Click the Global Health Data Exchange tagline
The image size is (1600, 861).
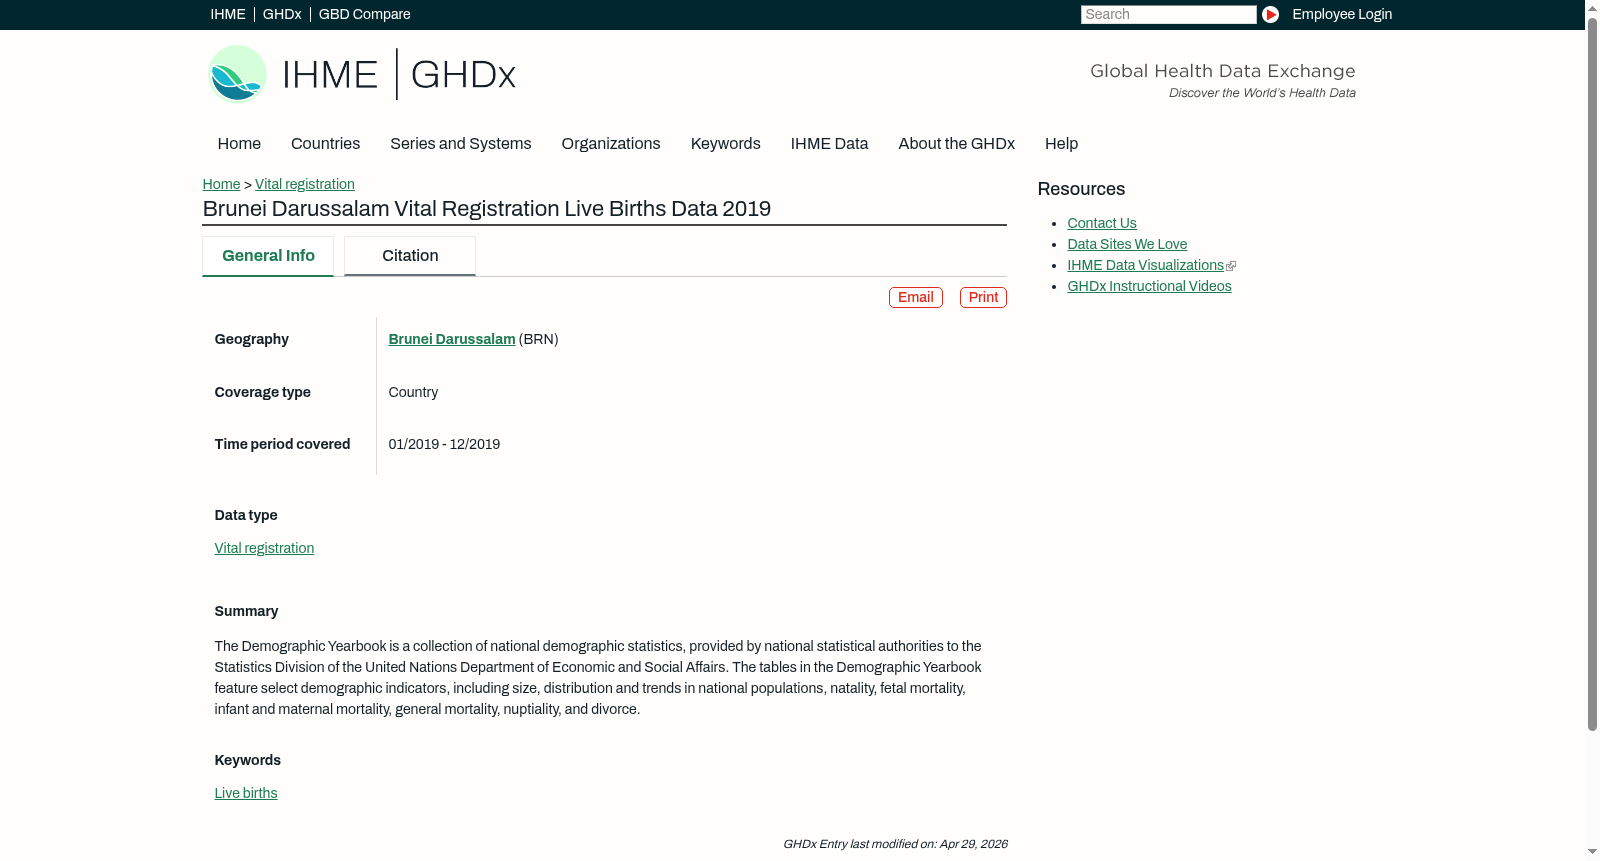pos(1223,71)
